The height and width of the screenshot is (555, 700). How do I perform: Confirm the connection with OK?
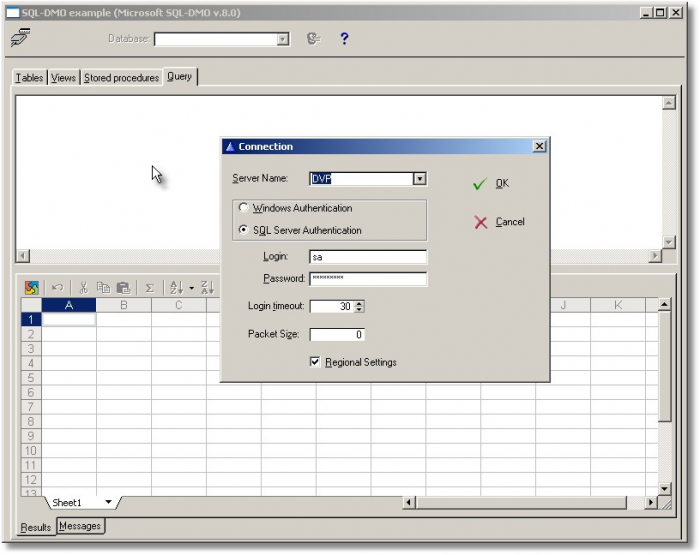(x=491, y=184)
